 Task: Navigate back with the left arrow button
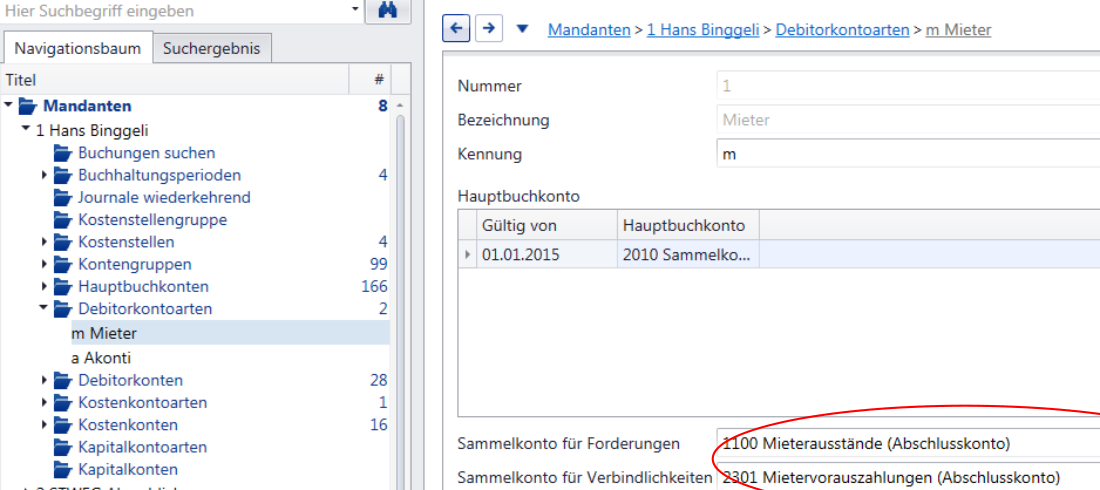click(456, 29)
